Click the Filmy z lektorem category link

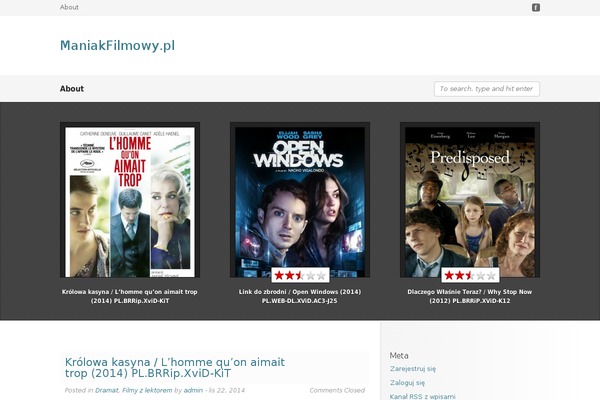147,390
